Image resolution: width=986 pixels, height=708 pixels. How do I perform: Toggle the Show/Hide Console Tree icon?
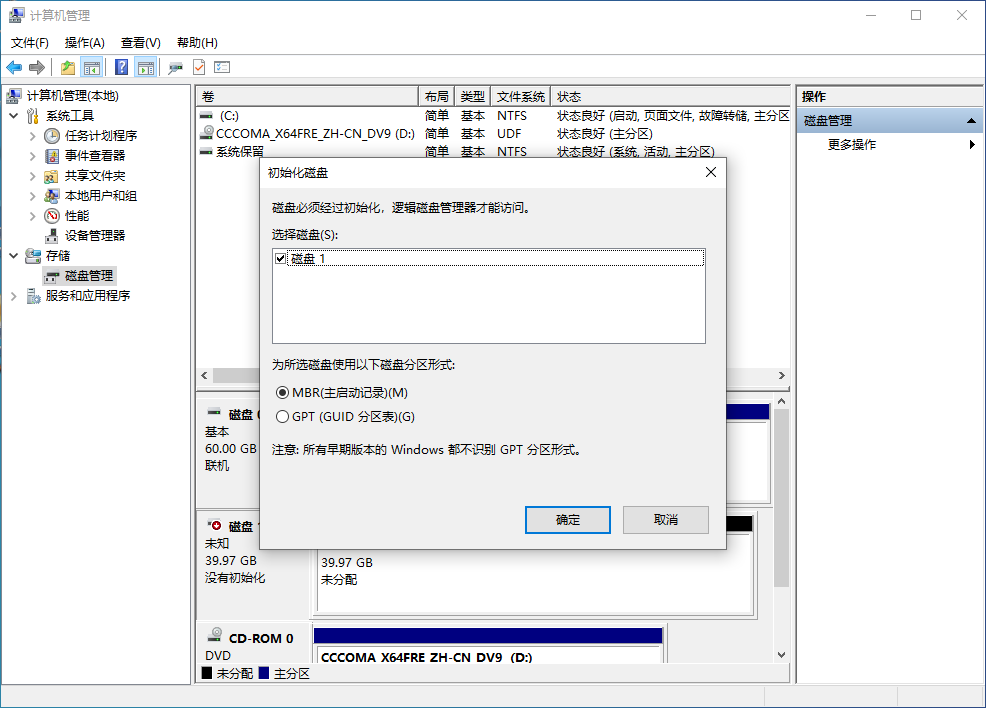pyautogui.click(x=92, y=67)
